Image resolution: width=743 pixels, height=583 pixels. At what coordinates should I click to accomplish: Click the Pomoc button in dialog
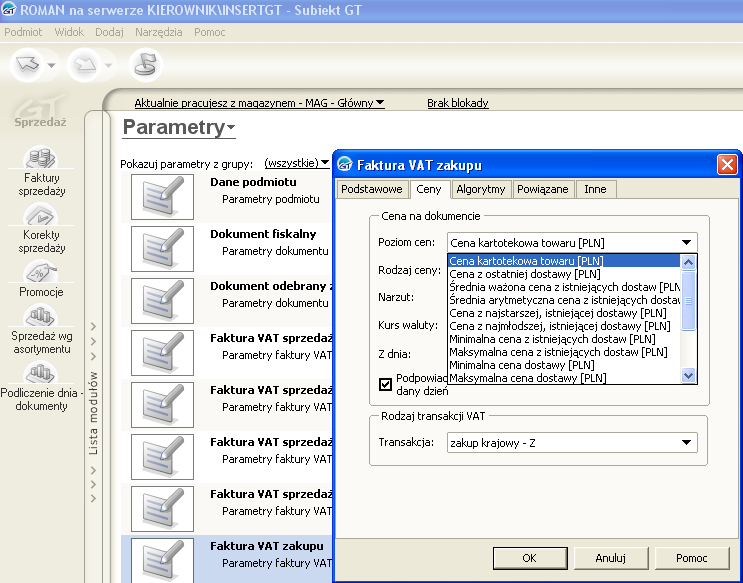pos(692,558)
